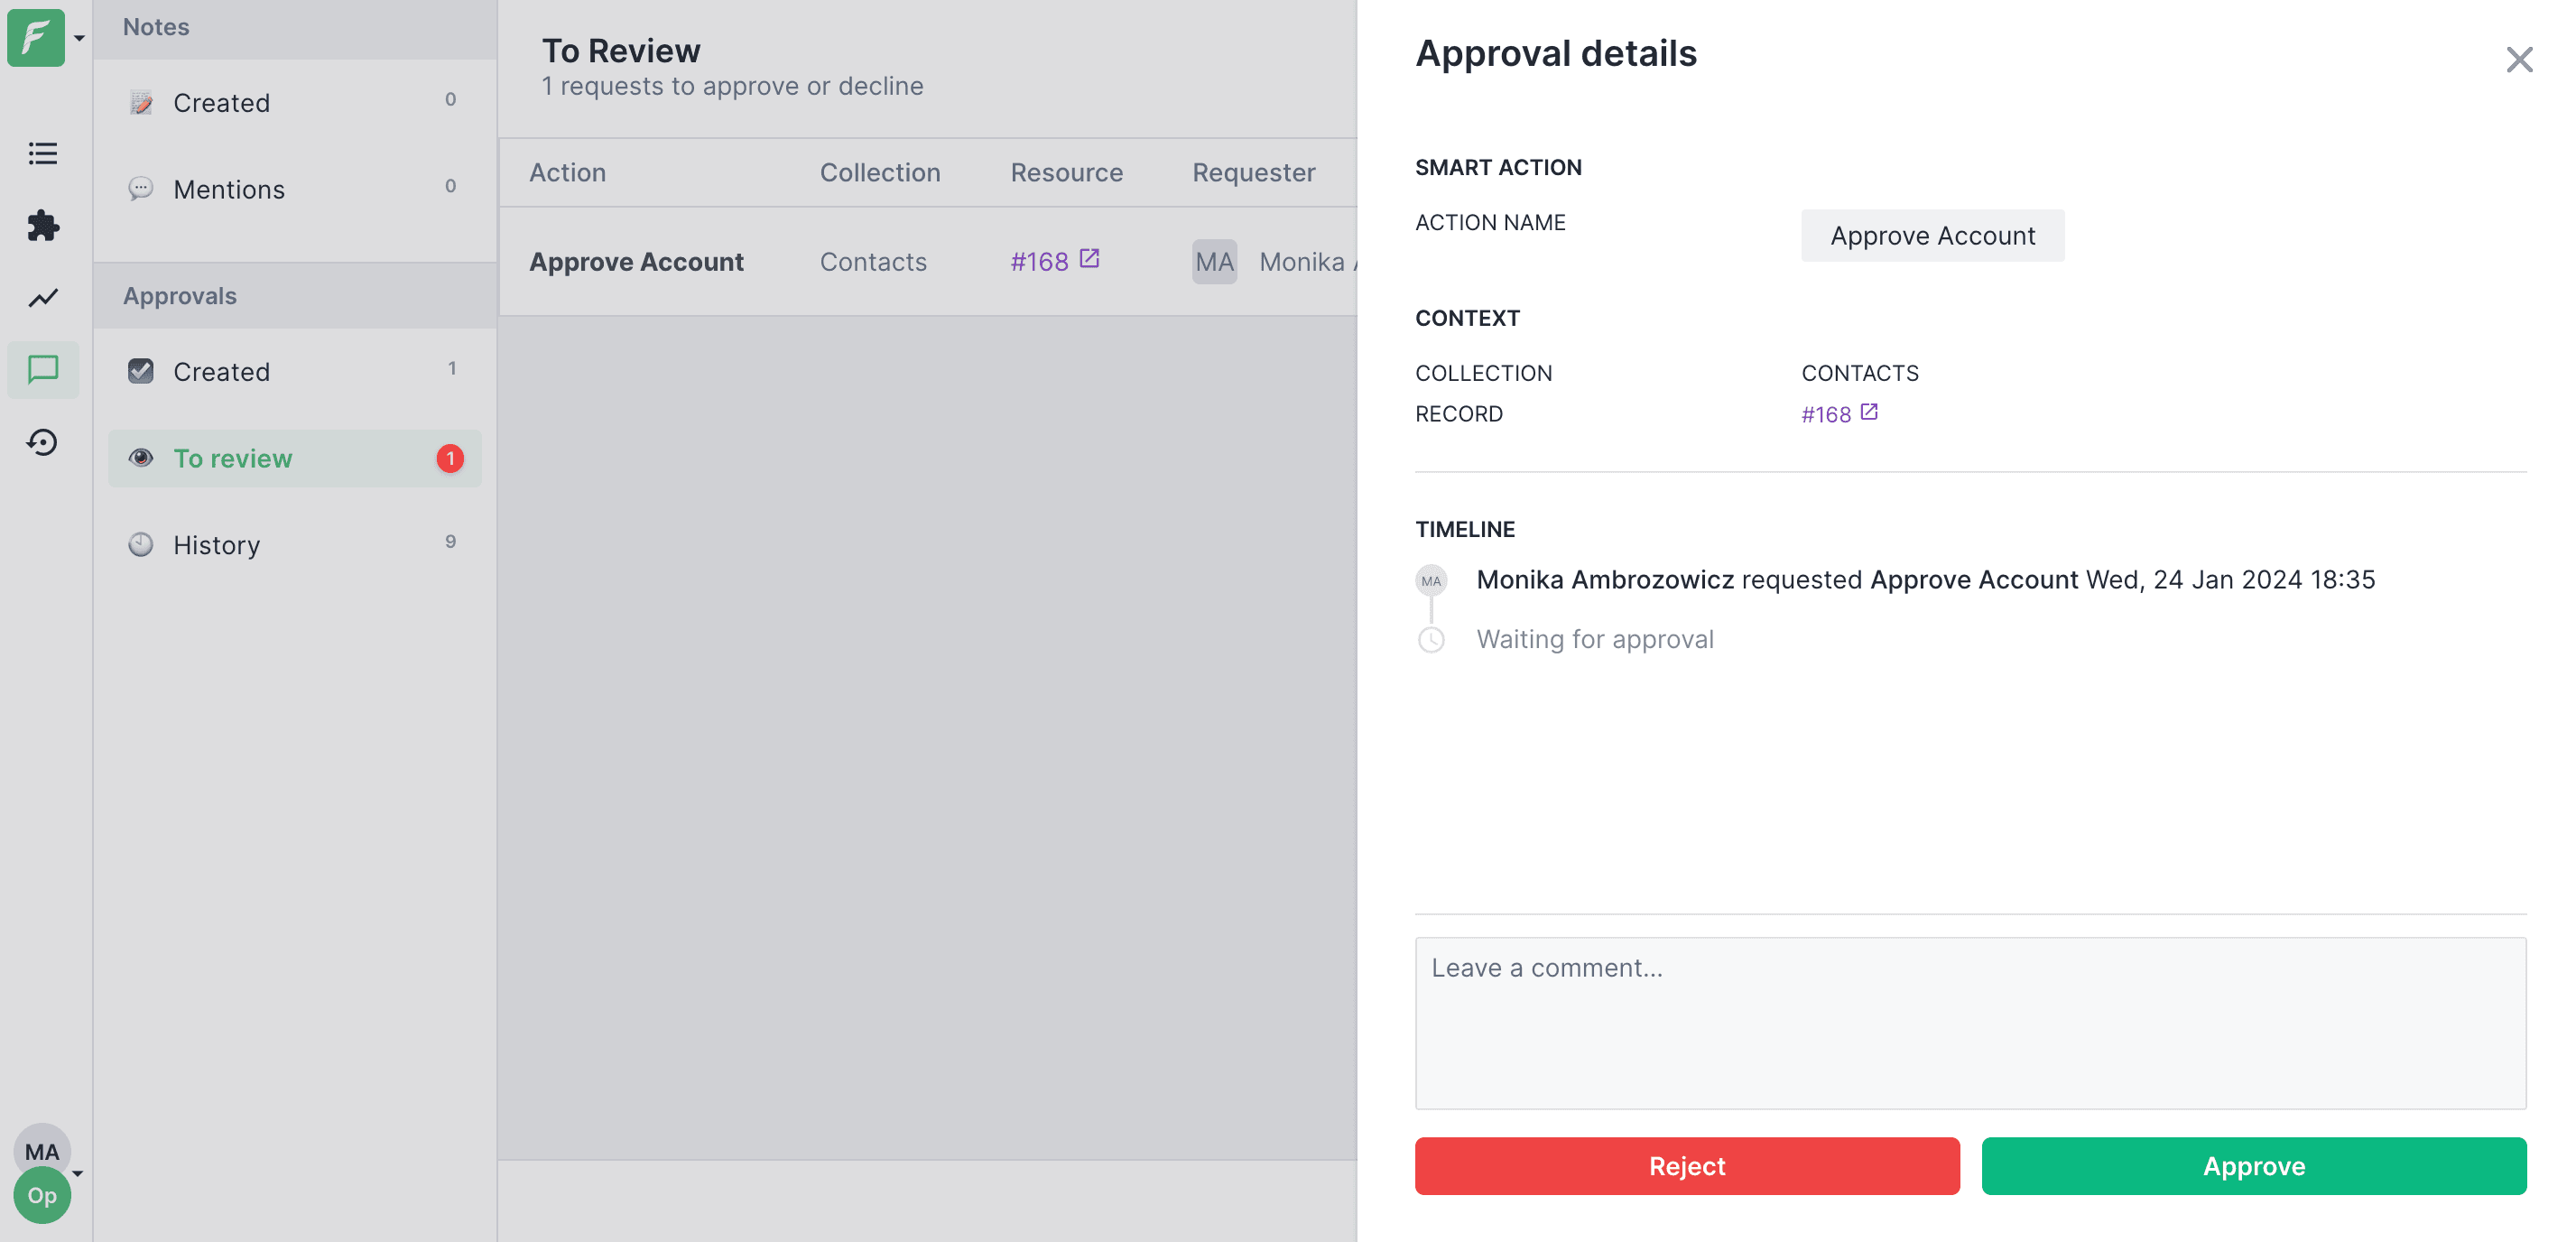This screenshot has width=2576, height=1242.
Task: Close the Approval details panel
Action: tap(2518, 60)
